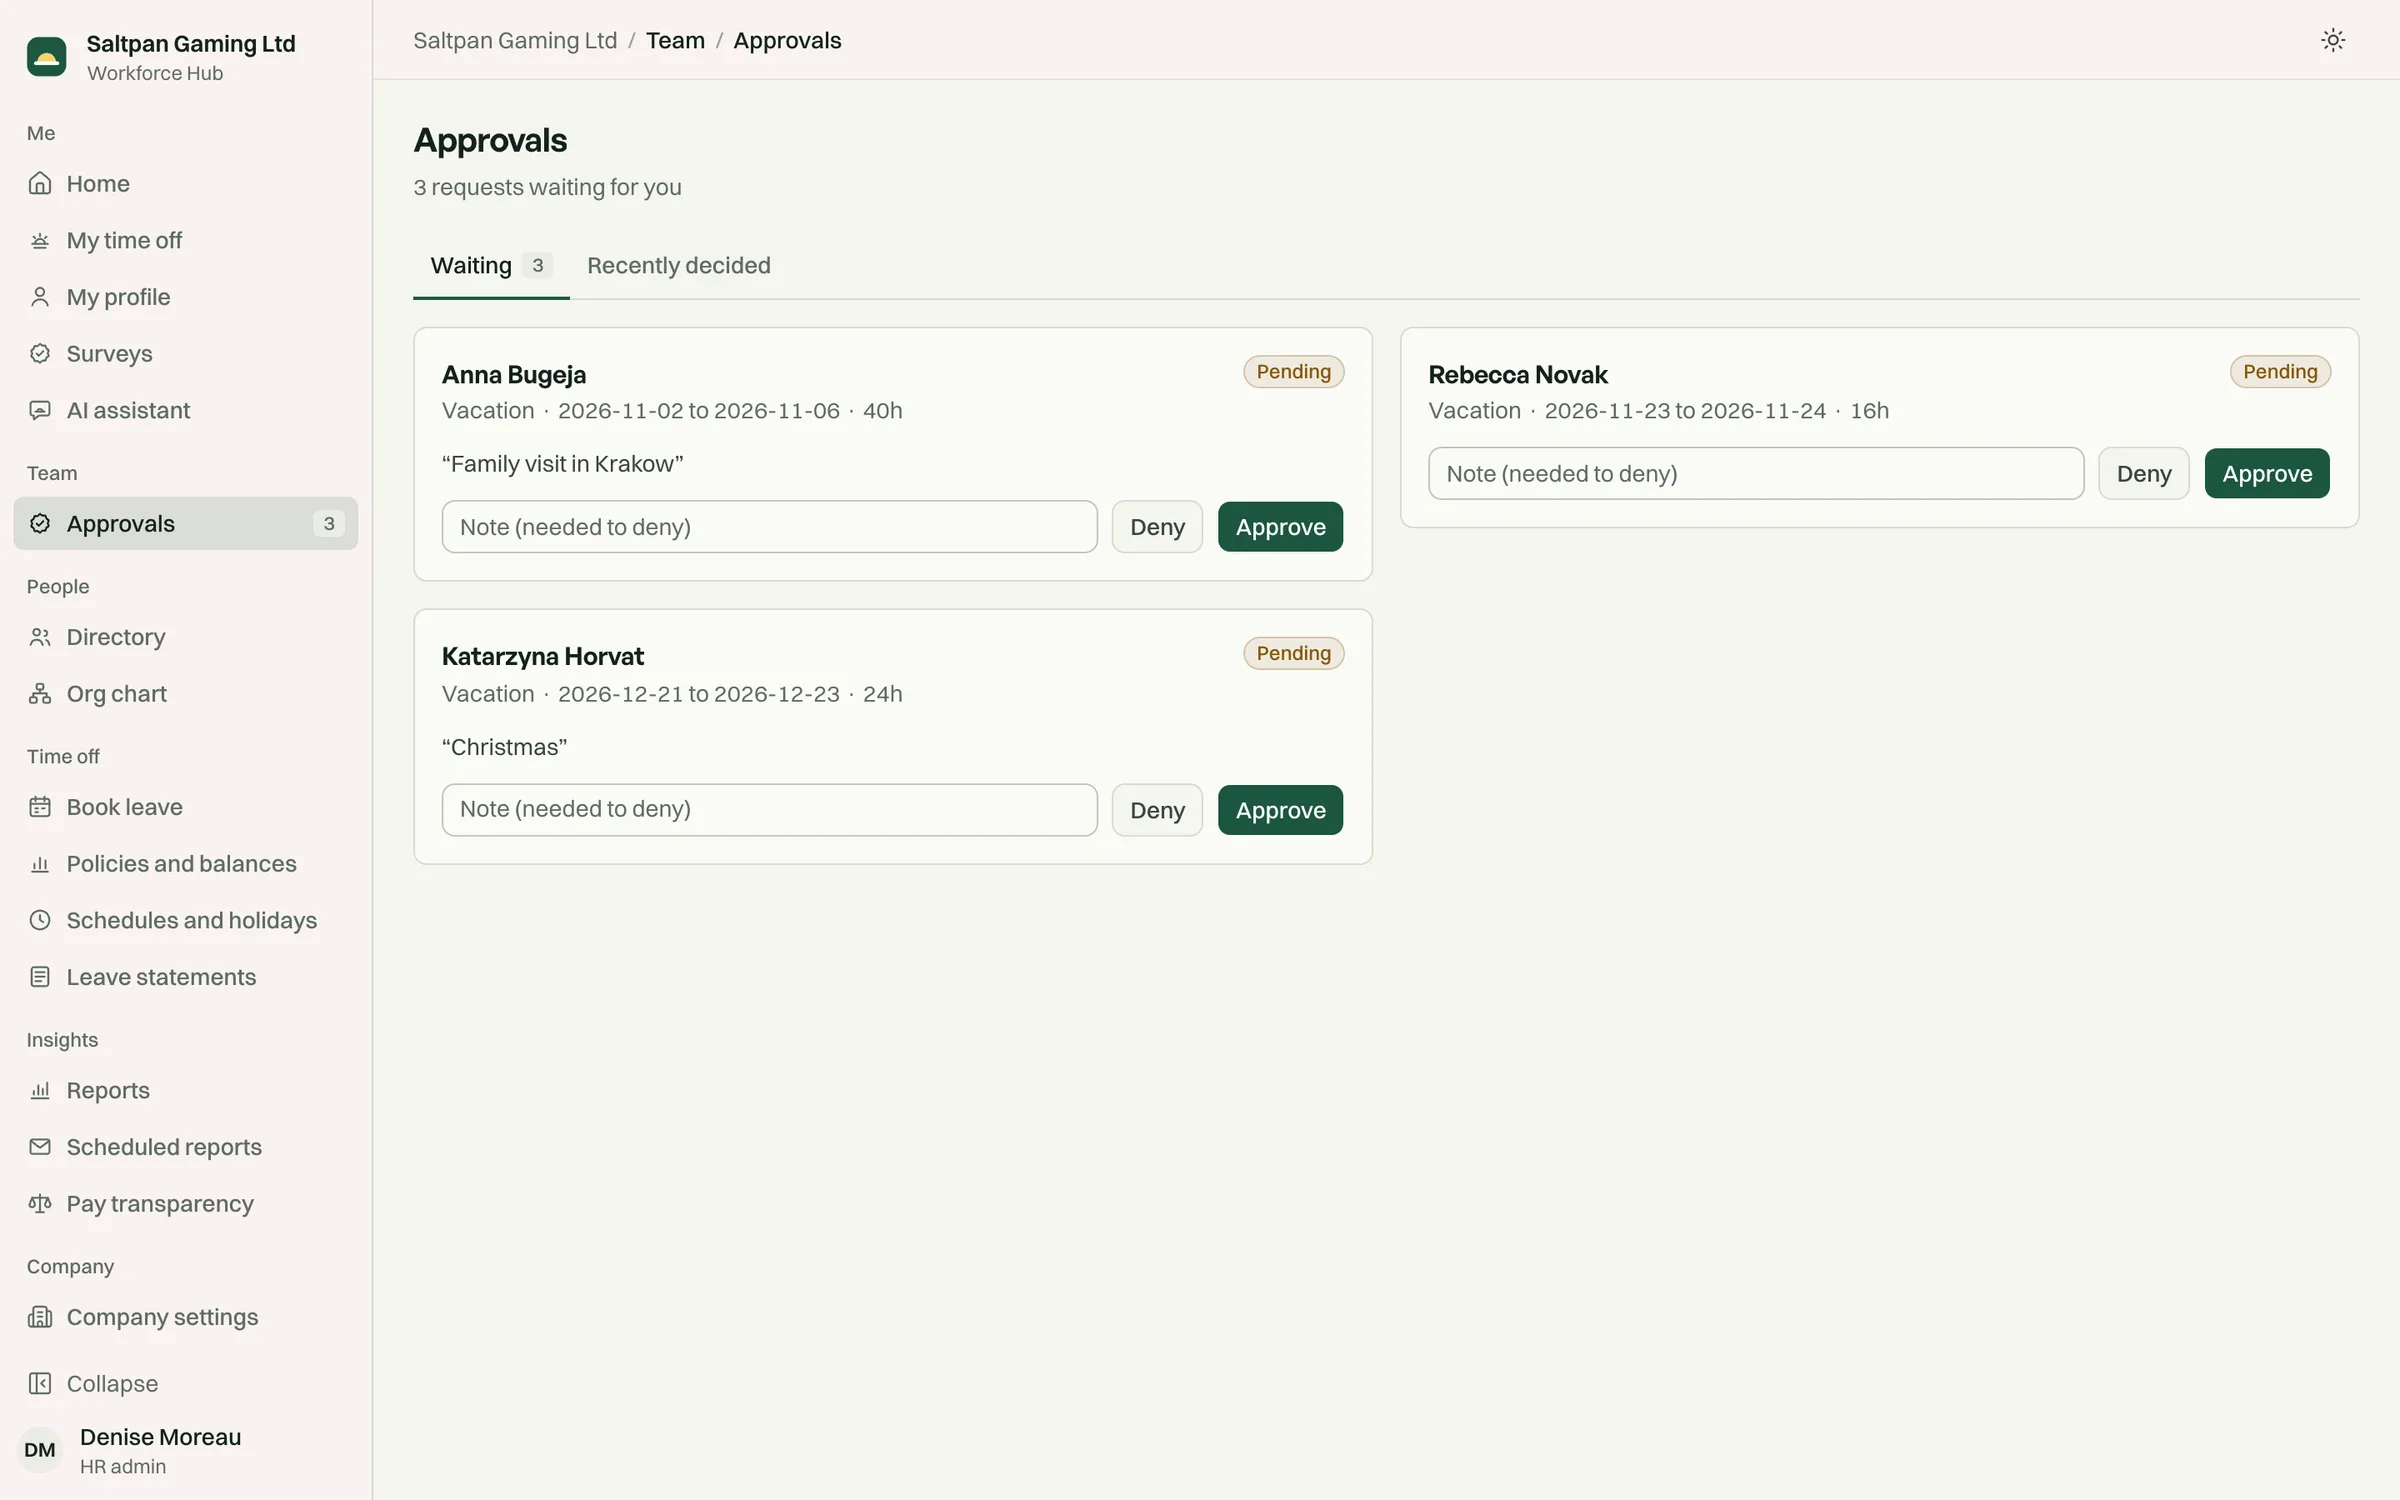This screenshot has height=1500, width=2400.
Task: Deny Katarzyna Horvat's vacation request
Action: tap(1157, 810)
